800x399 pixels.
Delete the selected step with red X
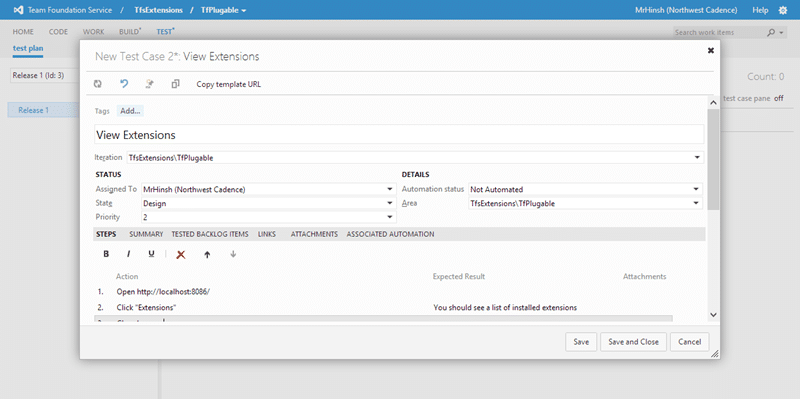point(181,255)
